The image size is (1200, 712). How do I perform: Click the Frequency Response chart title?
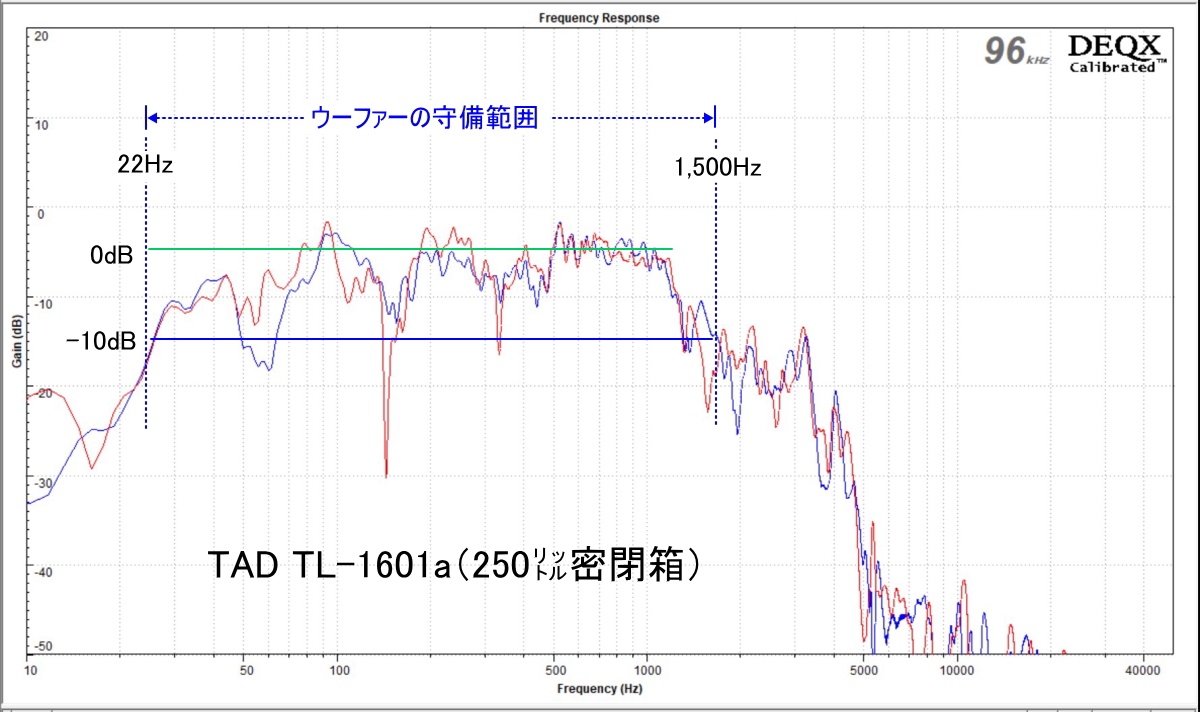599,18
